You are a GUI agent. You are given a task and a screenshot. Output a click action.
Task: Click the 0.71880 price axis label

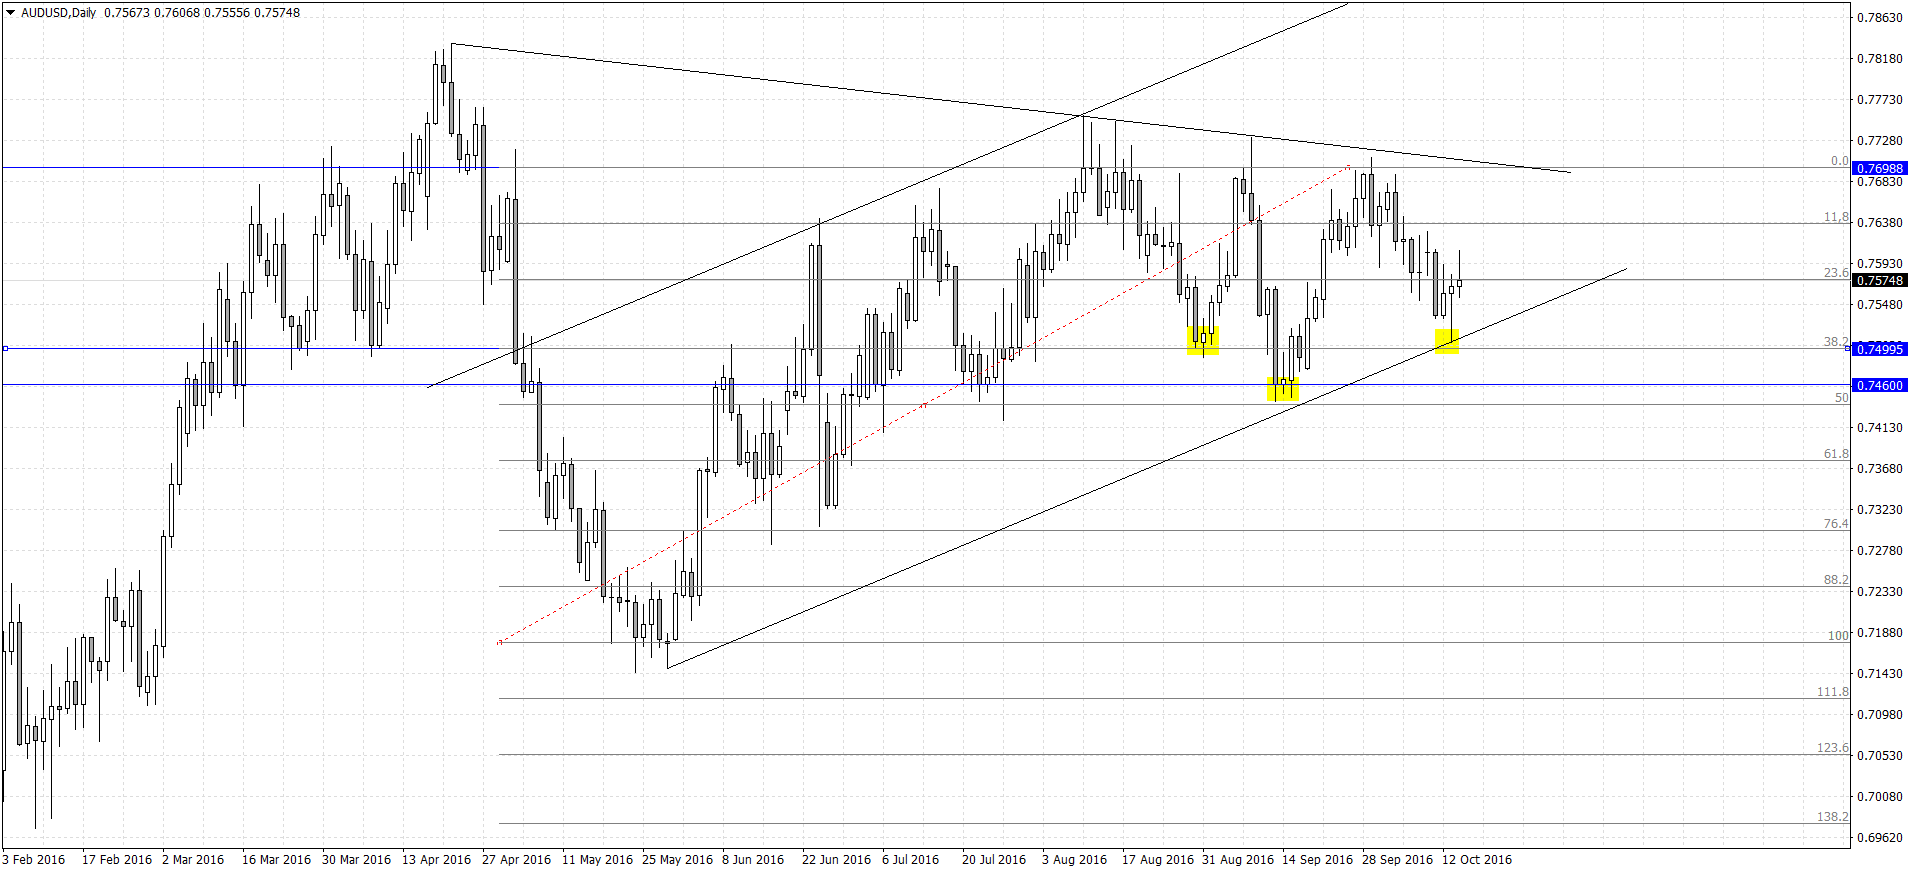[x=1880, y=633]
